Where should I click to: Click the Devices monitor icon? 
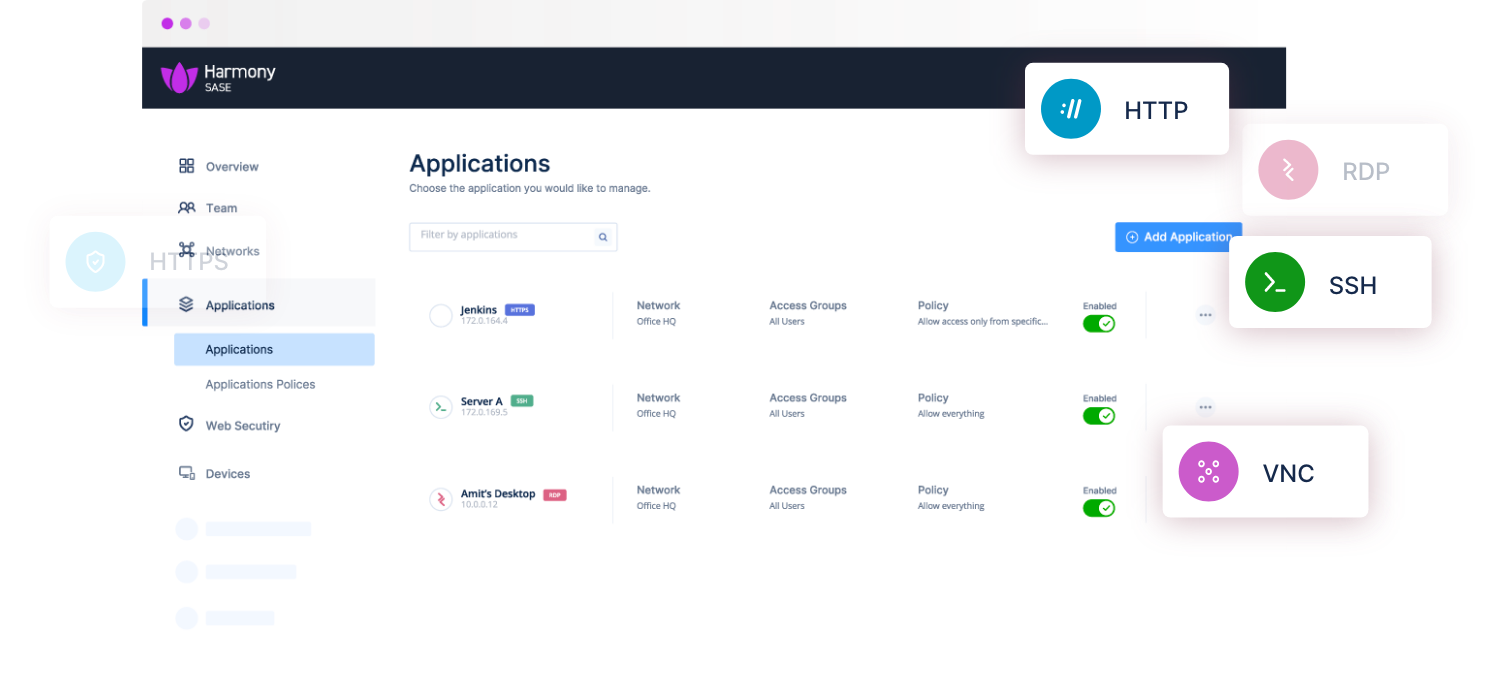186,473
